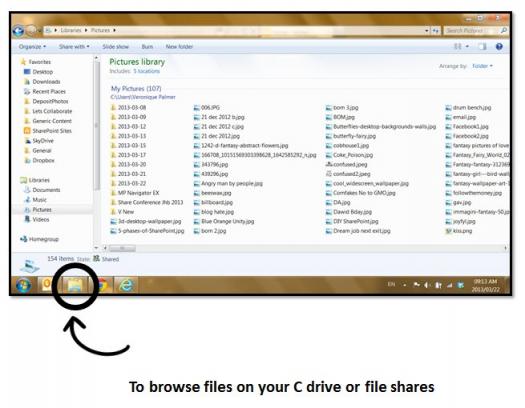Click Slide show in the toolbar
525x408 pixels.
(x=115, y=47)
